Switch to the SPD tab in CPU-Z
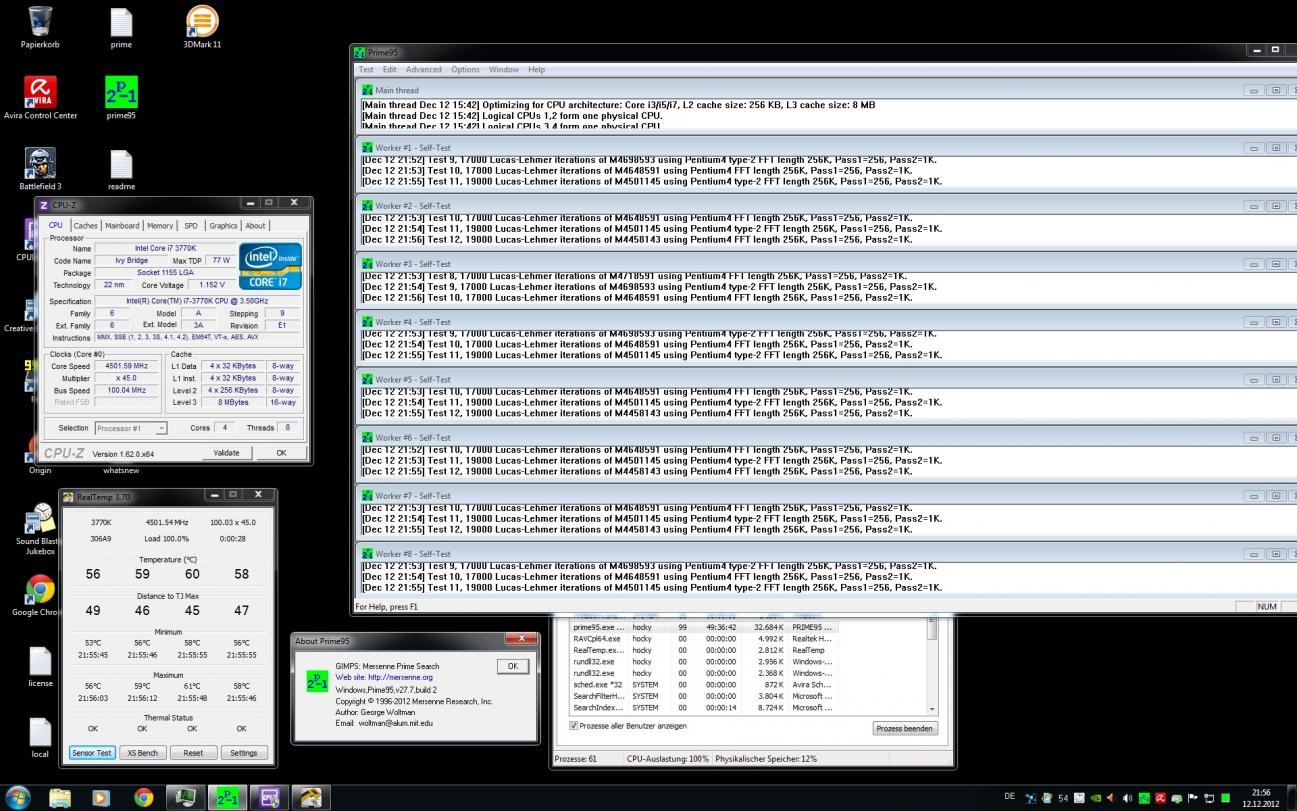The width and height of the screenshot is (1297, 811). pos(190,225)
